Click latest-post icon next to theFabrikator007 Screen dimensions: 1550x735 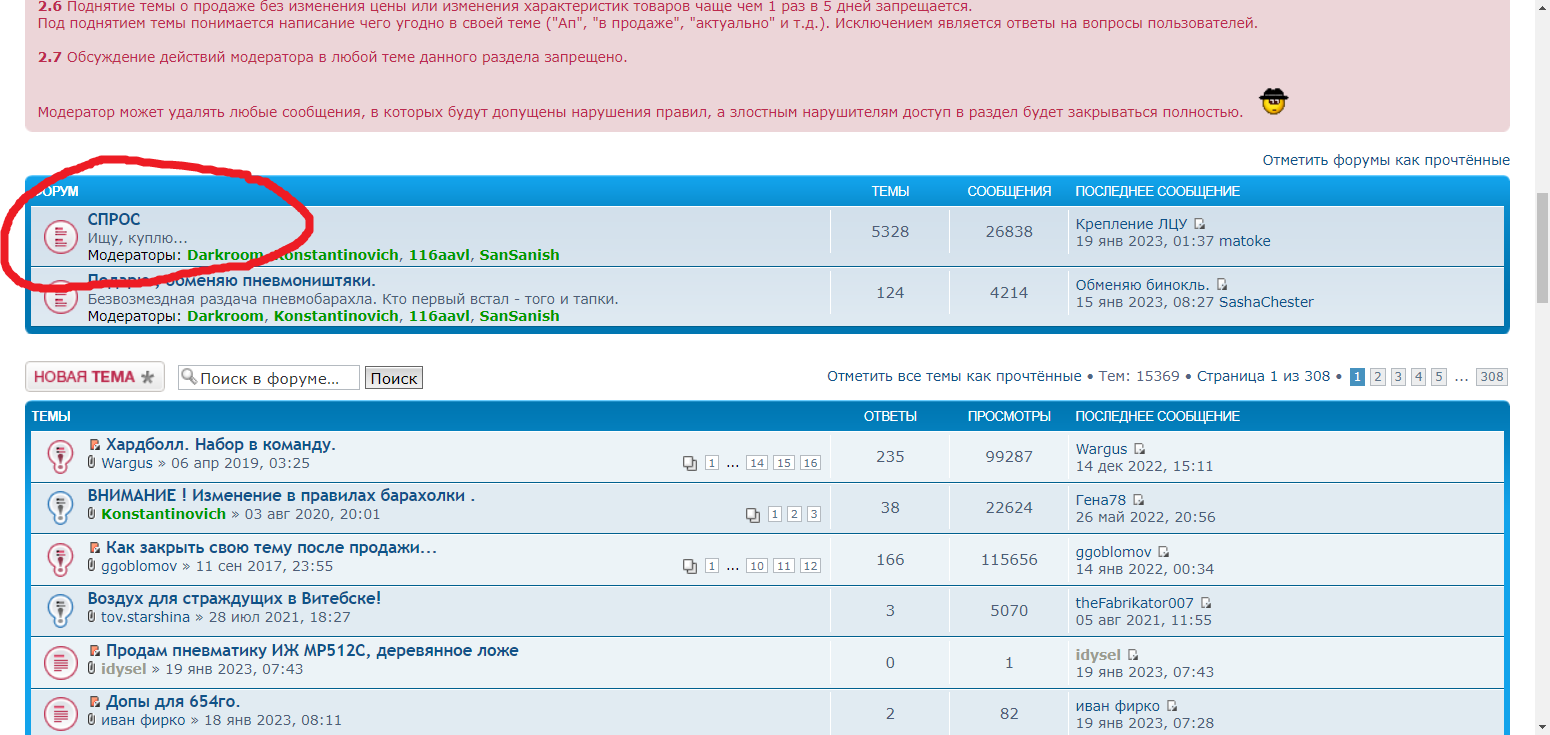coord(1206,603)
